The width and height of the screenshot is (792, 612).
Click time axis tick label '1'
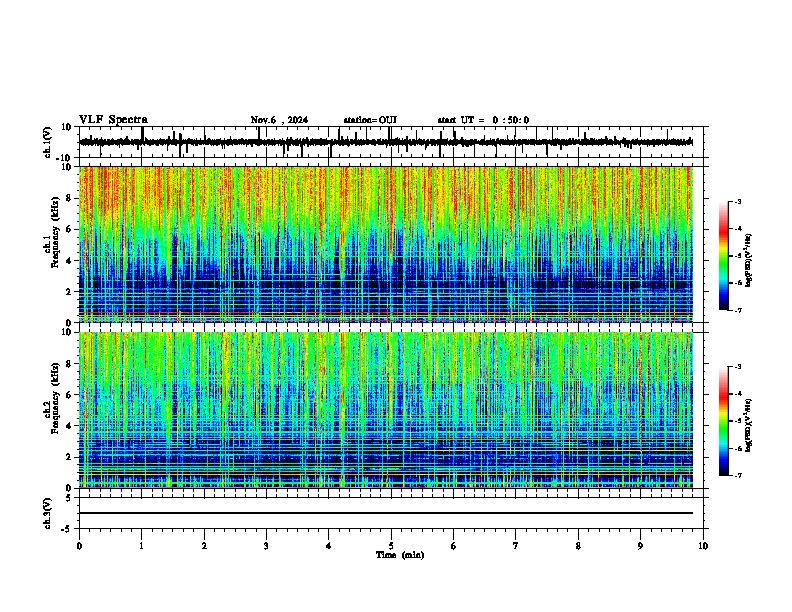141,546
